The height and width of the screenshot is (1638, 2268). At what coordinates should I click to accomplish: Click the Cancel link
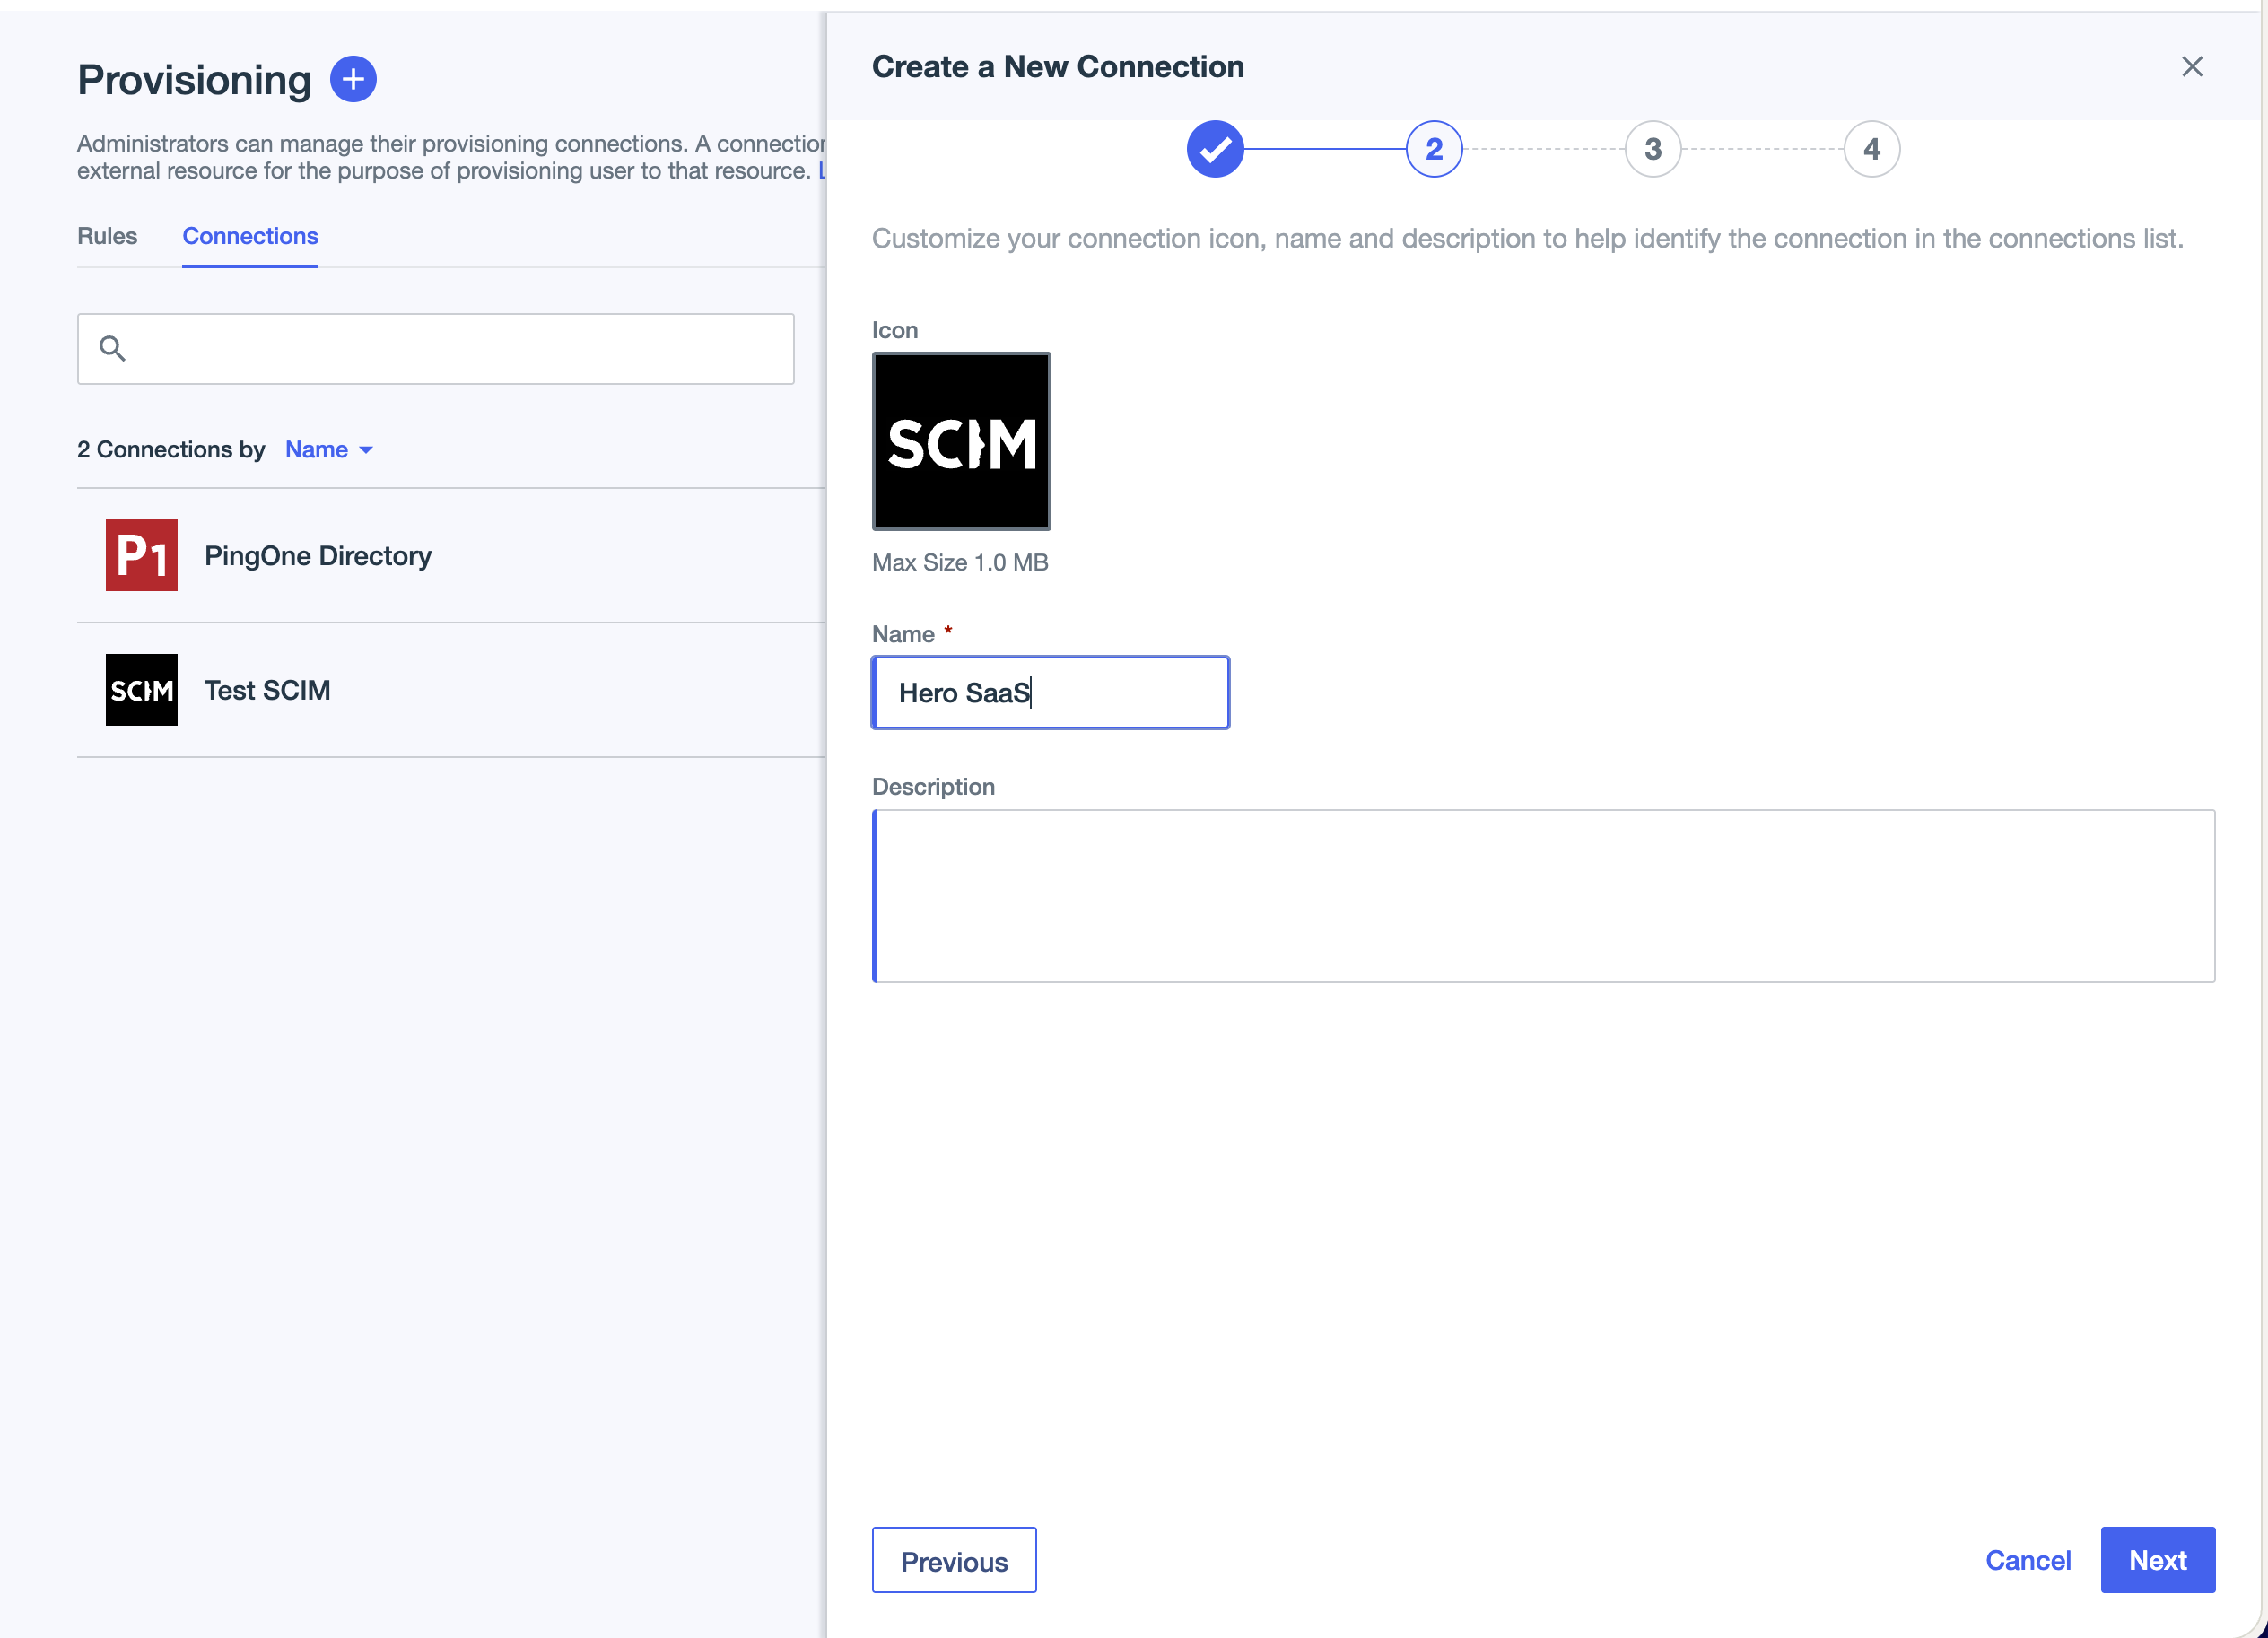click(2027, 1560)
